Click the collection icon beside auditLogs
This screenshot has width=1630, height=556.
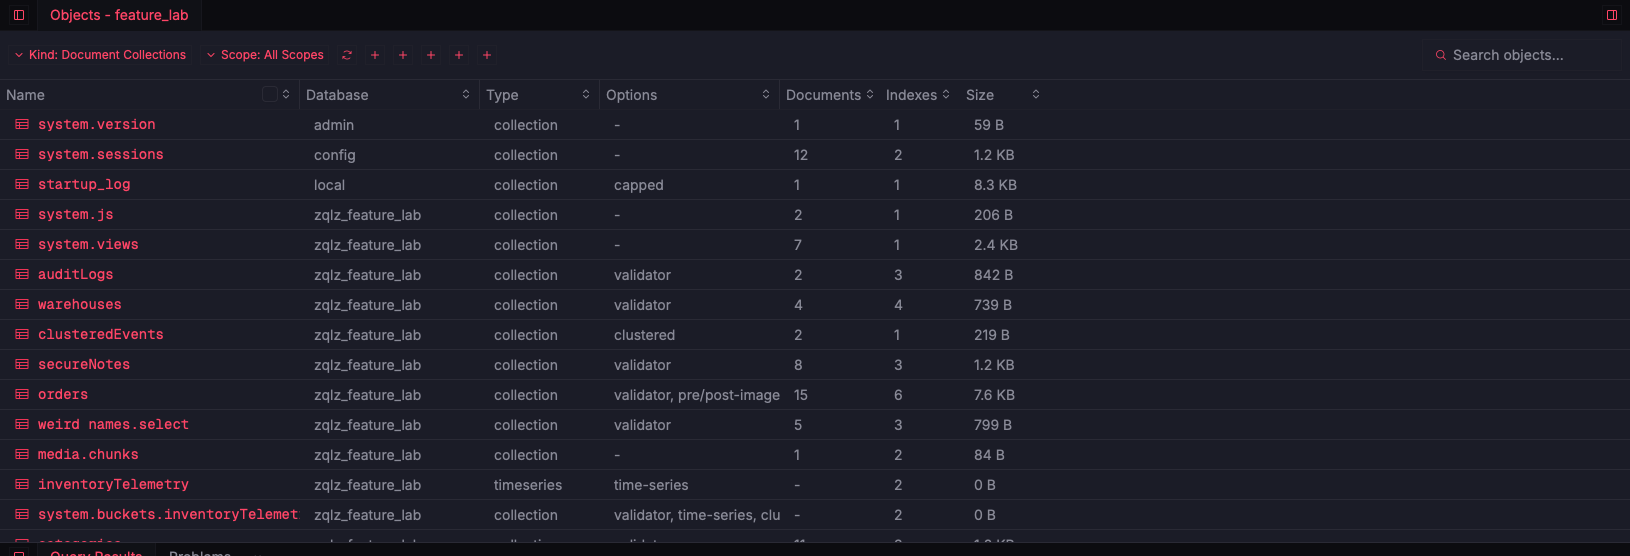[x=22, y=275]
